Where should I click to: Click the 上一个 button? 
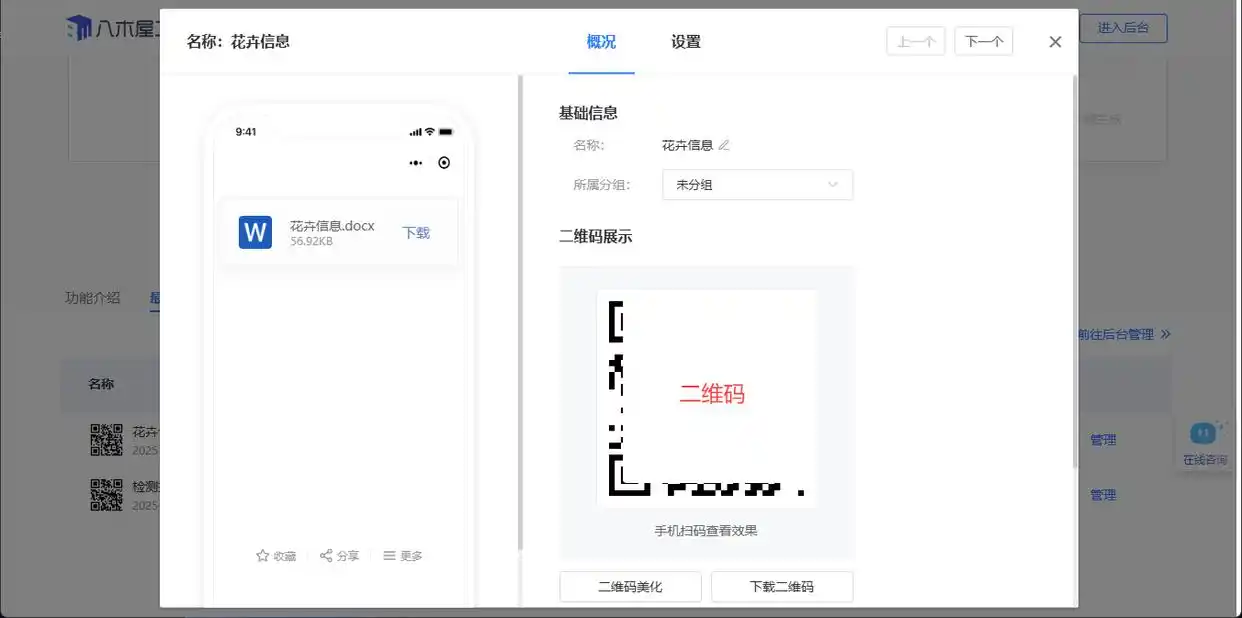click(916, 42)
